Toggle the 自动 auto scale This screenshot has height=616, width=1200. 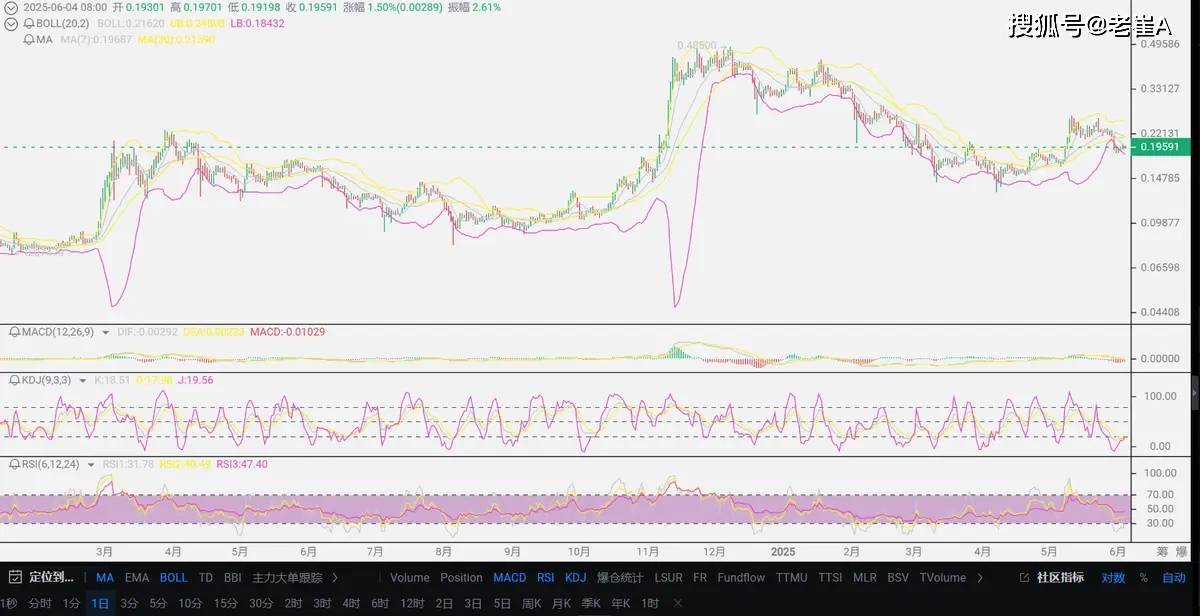pyautogui.click(x=1173, y=577)
